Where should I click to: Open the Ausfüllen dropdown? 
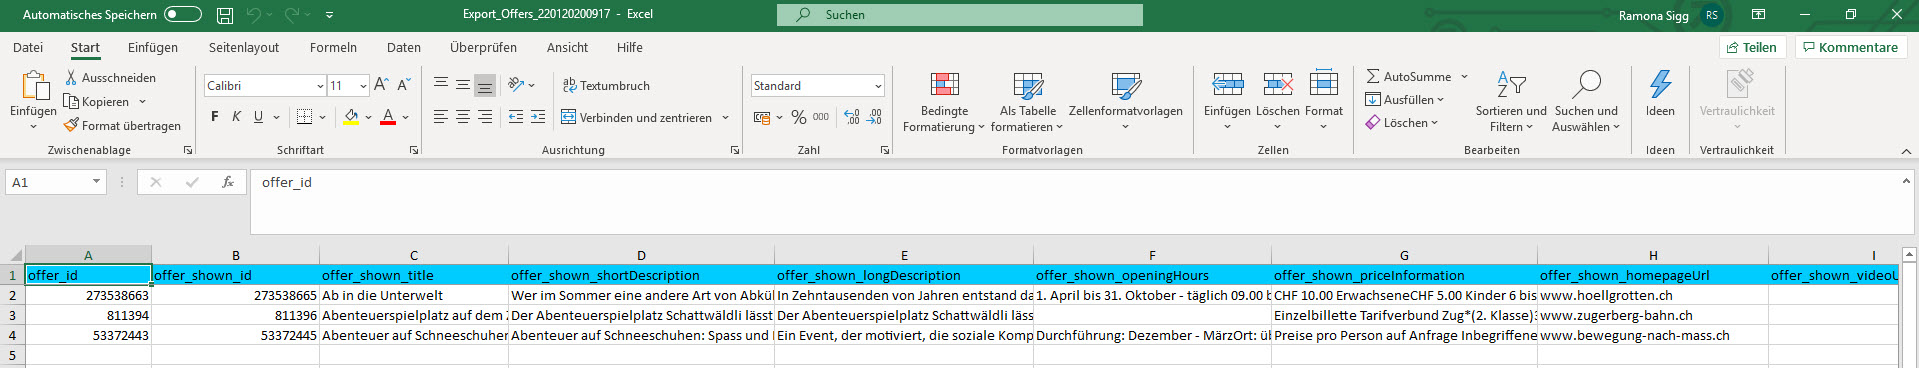click(x=1405, y=99)
